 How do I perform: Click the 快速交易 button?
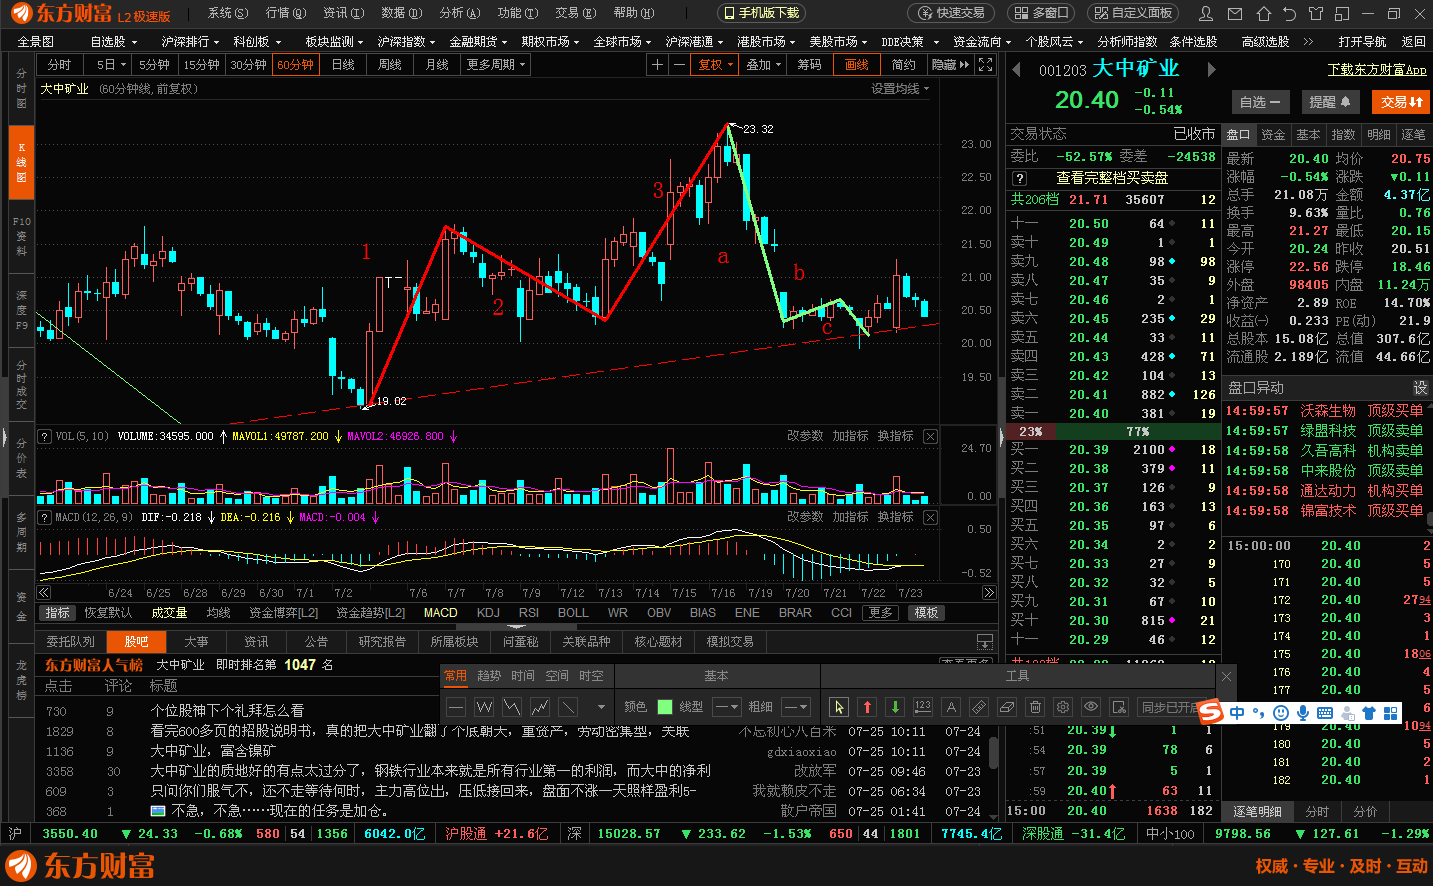[950, 13]
